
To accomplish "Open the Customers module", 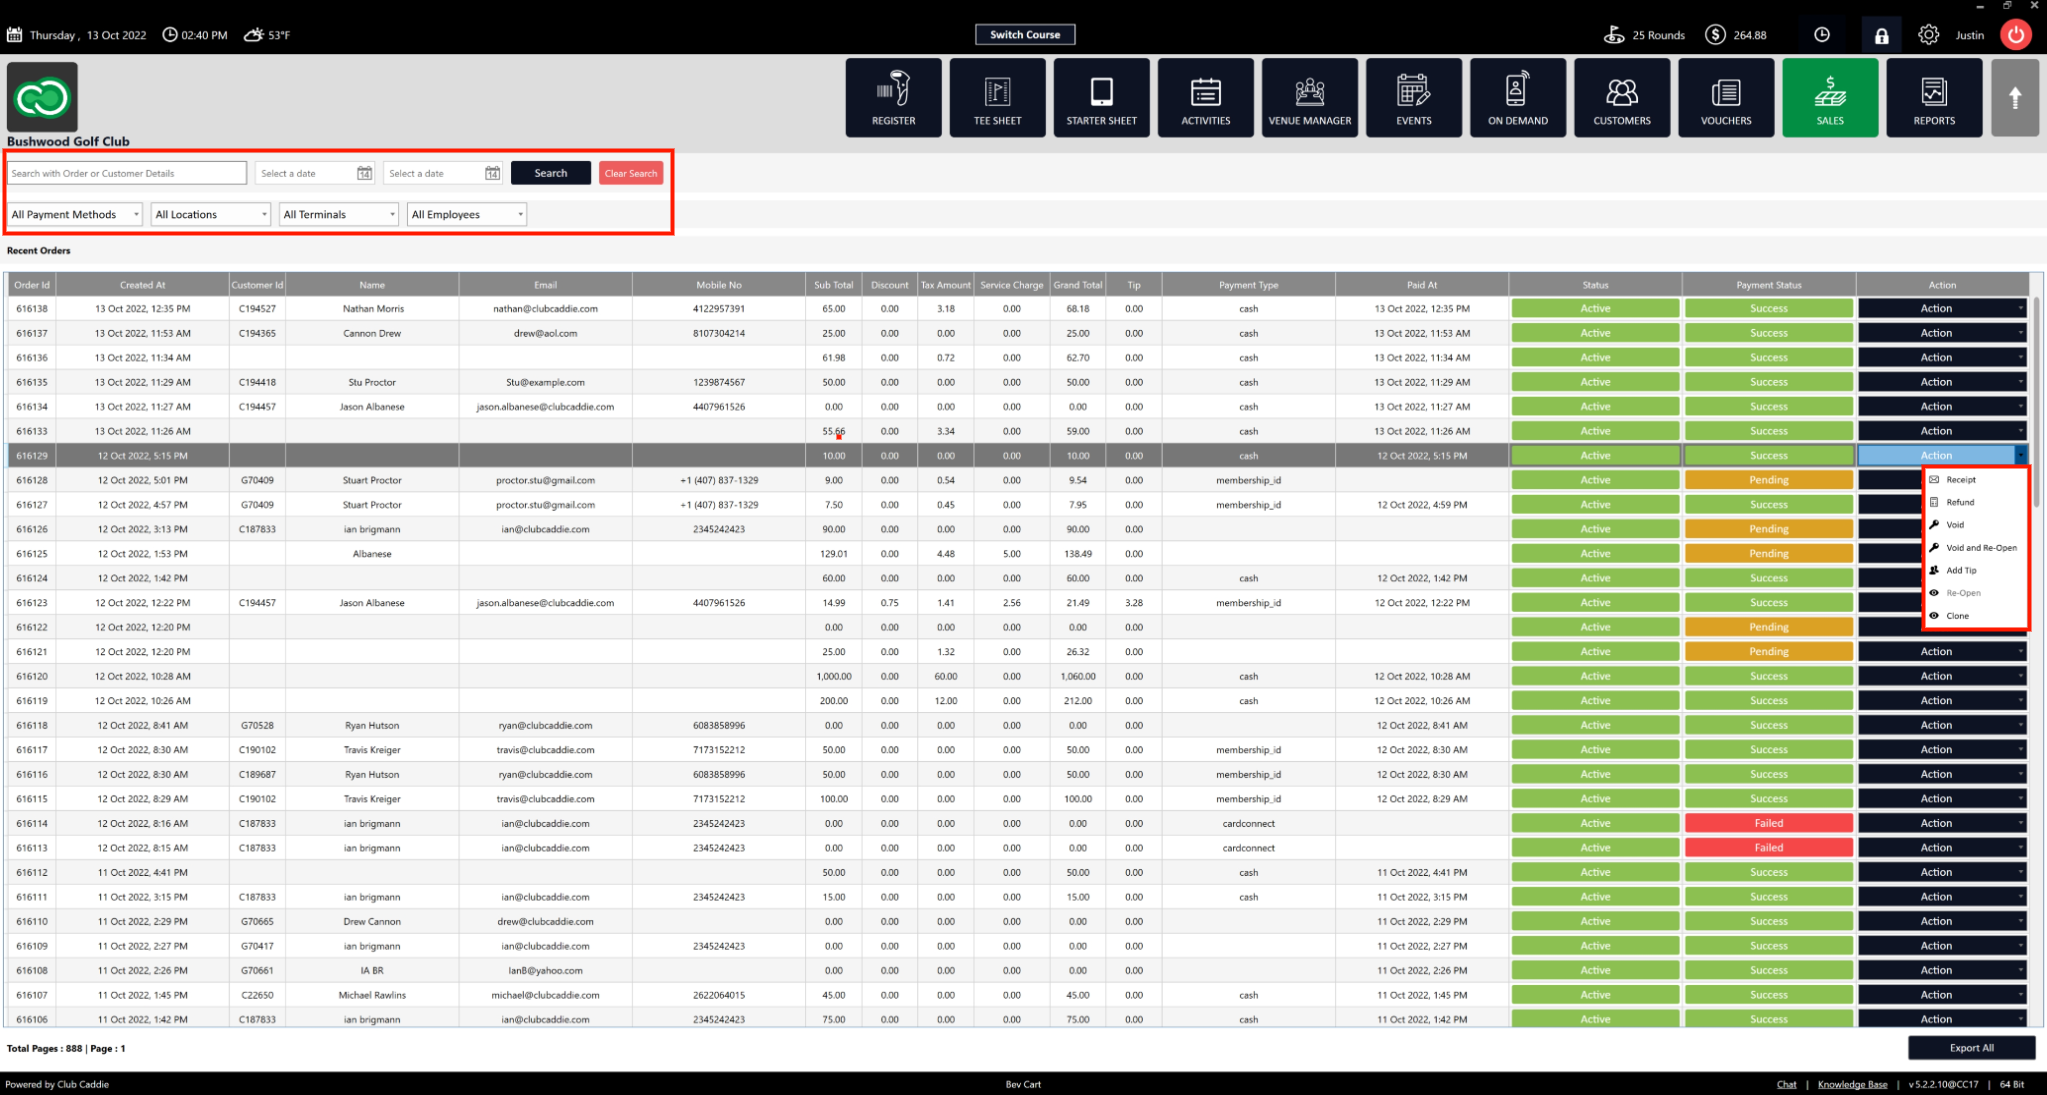I will [1621, 97].
